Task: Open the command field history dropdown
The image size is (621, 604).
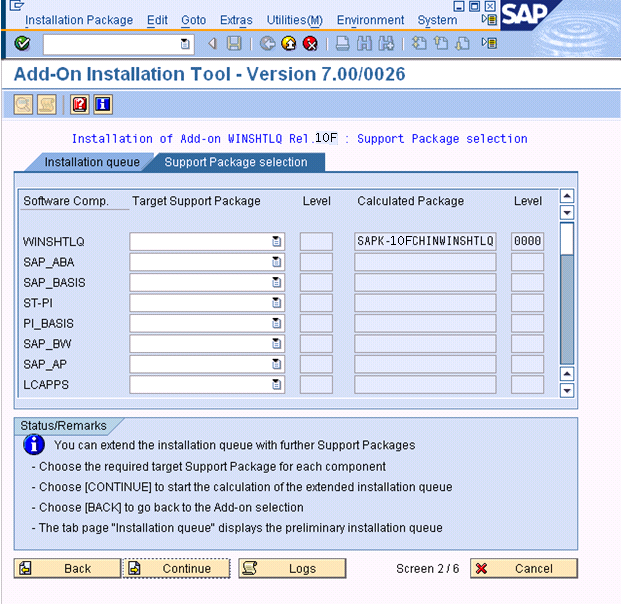Action: (x=185, y=44)
